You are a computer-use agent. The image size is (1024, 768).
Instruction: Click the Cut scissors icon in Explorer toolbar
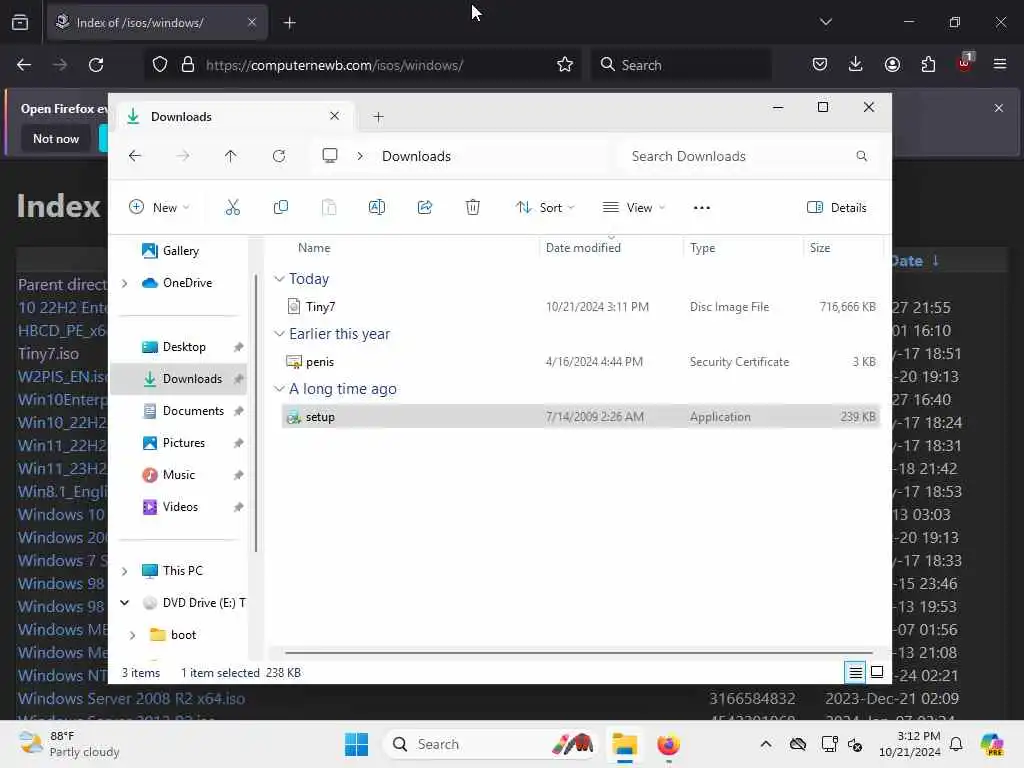click(232, 208)
